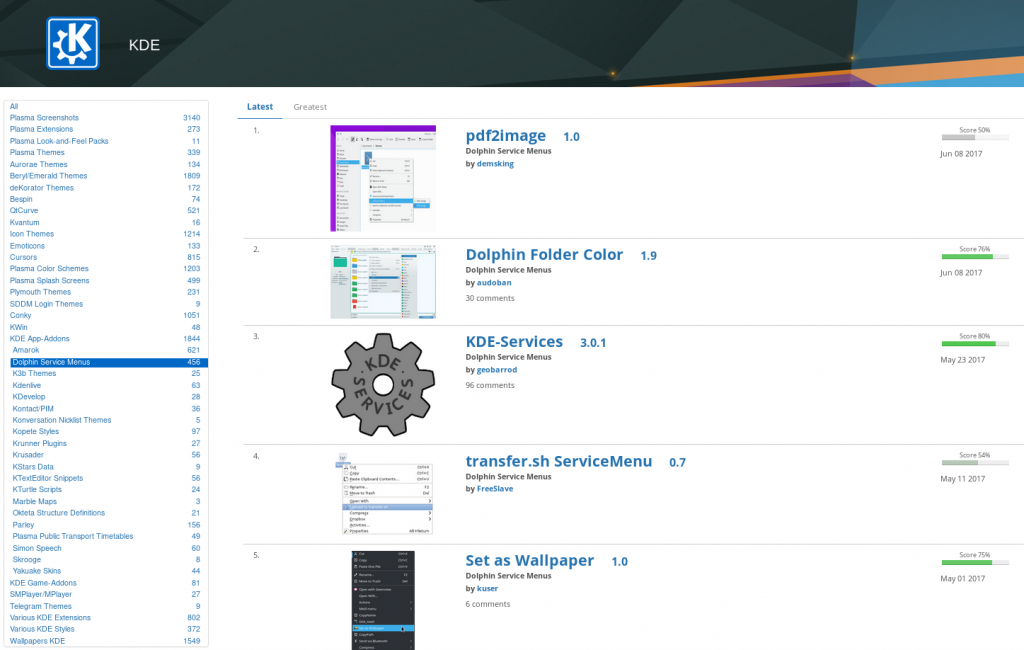Switch to the Latest tab
The image size is (1024, 650).
coord(260,106)
